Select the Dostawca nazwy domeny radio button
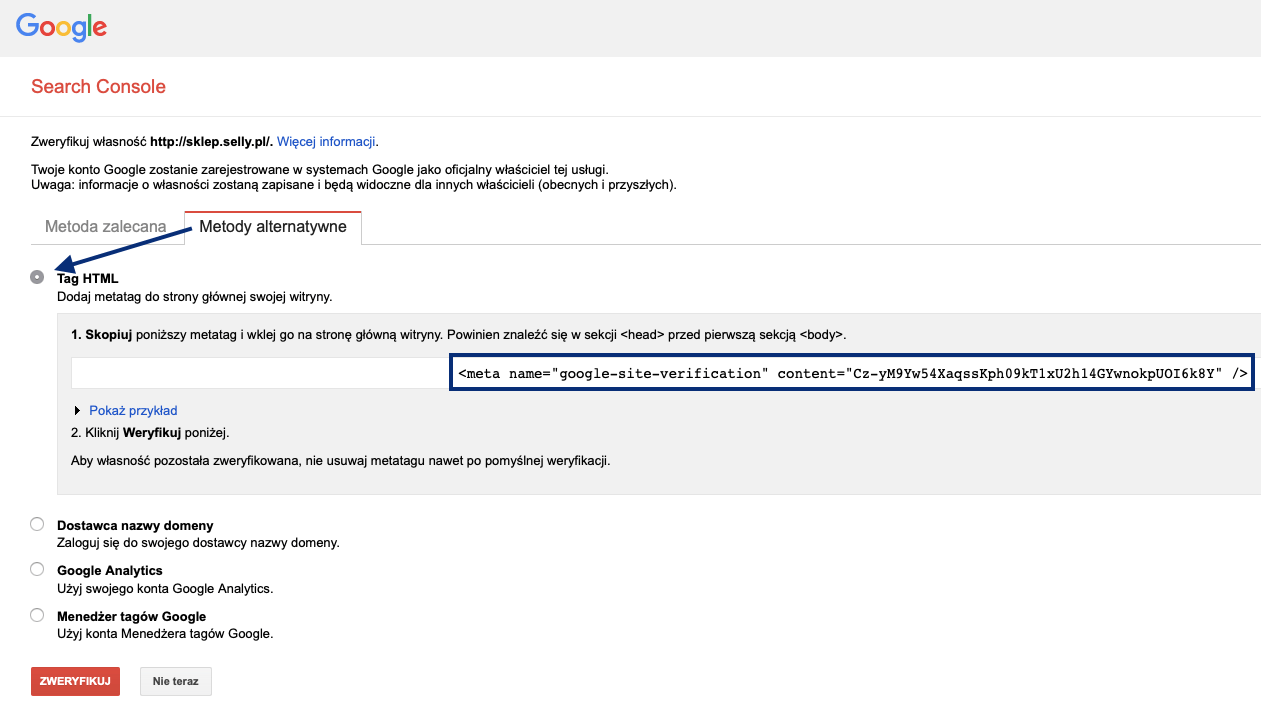 37,524
